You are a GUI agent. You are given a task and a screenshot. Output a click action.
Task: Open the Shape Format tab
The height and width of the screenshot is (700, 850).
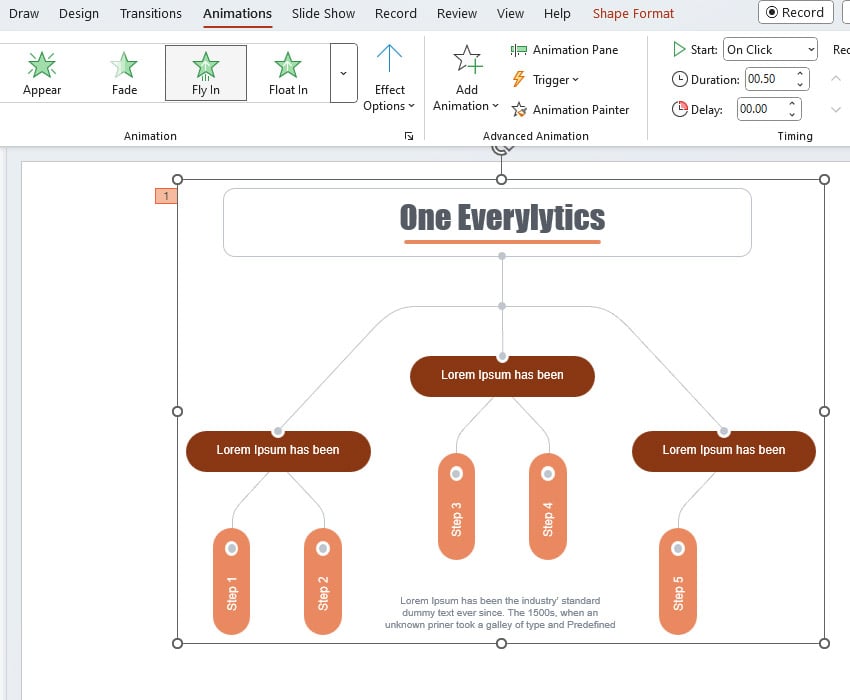pos(633,14)
